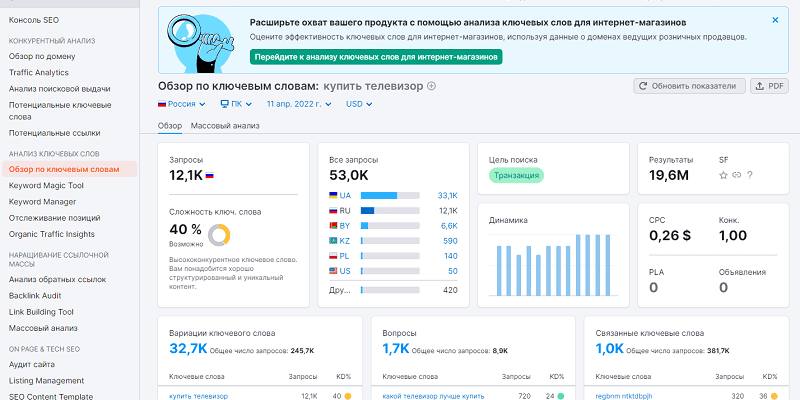Click the question mark icon under SF
800x400 pixels.
750,176
